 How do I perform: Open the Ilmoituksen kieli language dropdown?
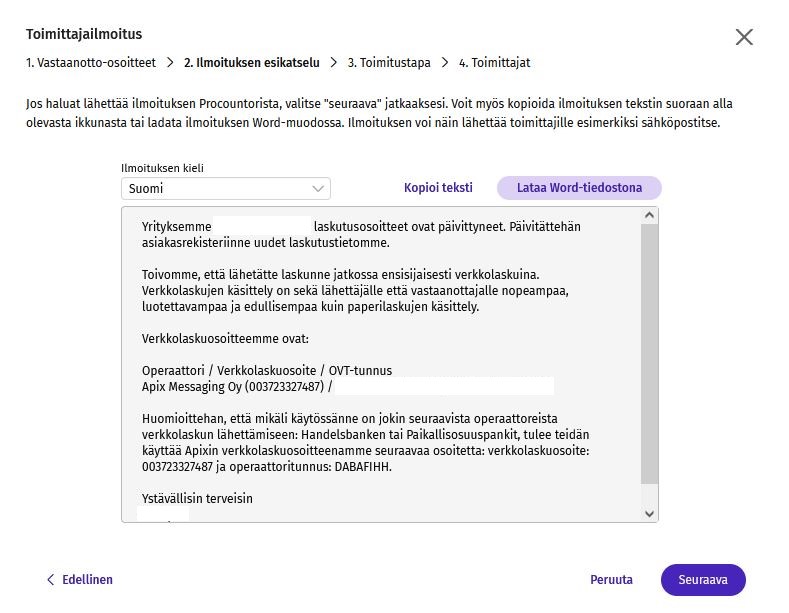225,189
